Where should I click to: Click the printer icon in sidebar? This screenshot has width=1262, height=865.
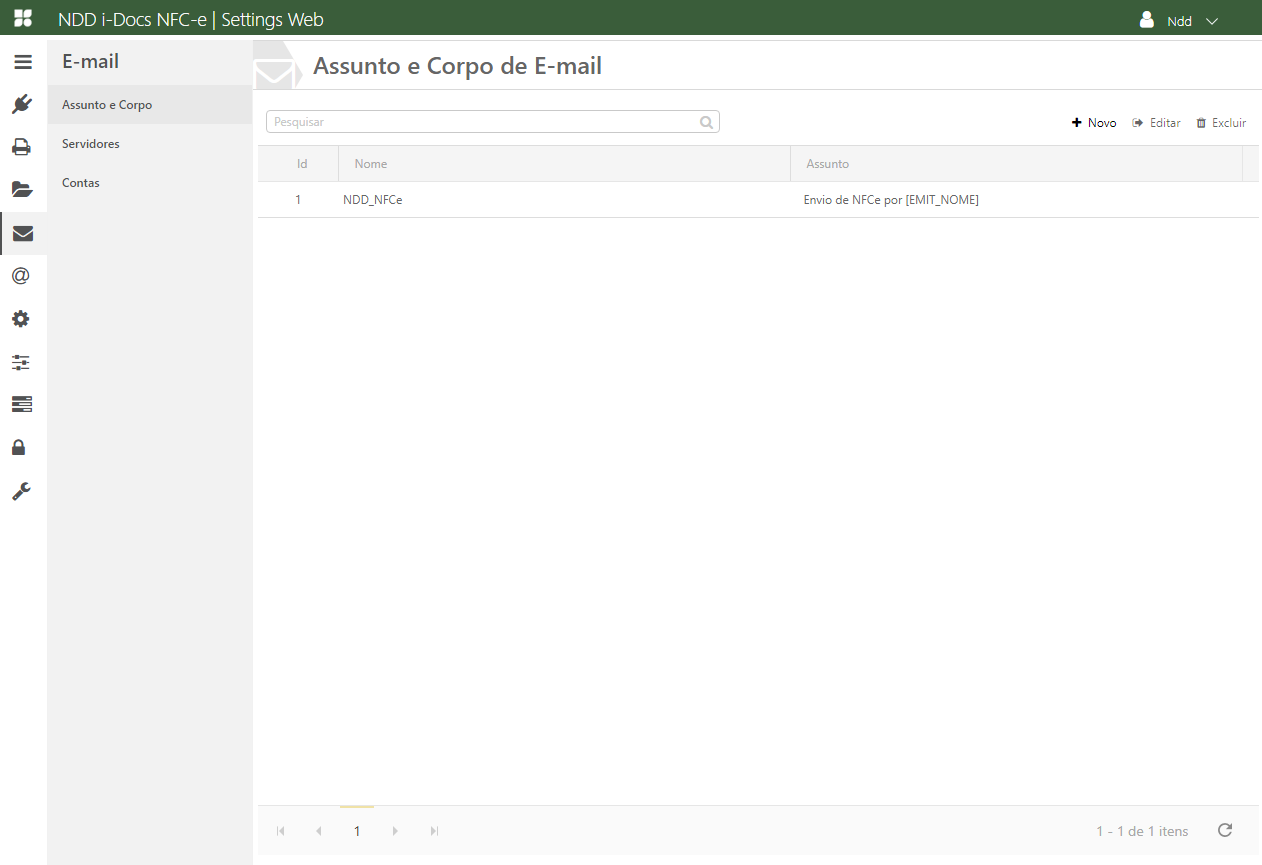22,147
